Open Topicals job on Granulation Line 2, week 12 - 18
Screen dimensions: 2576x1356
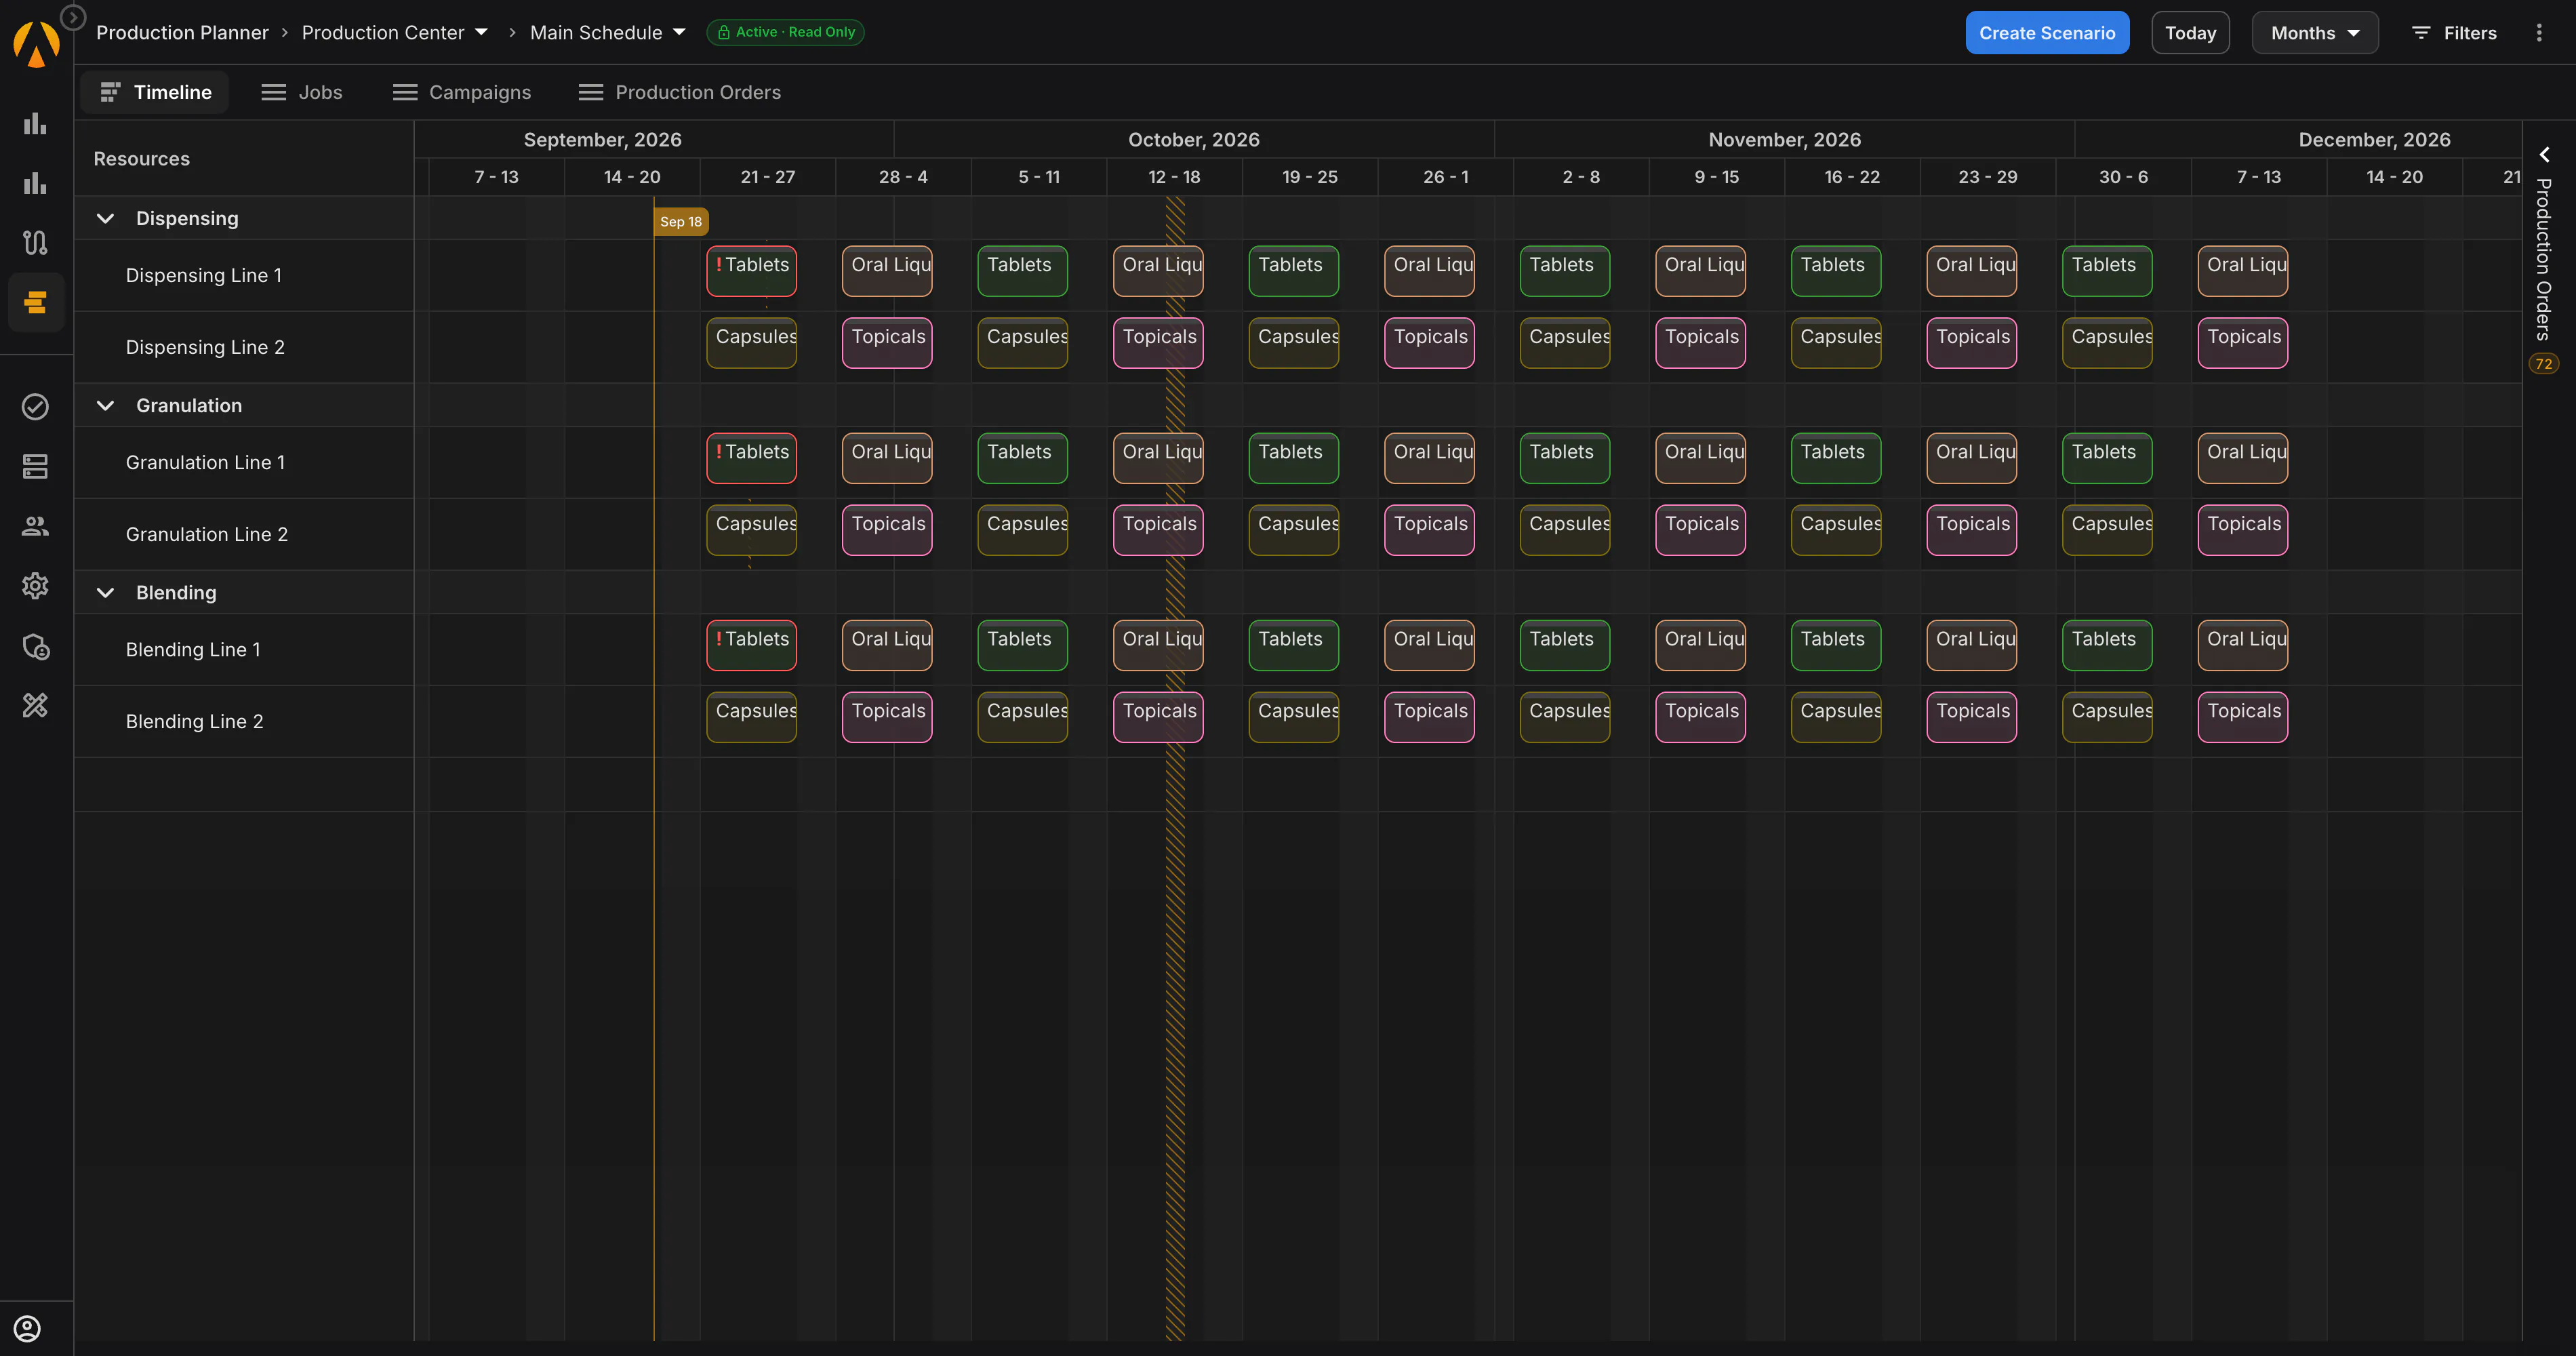pos(1158,530)
